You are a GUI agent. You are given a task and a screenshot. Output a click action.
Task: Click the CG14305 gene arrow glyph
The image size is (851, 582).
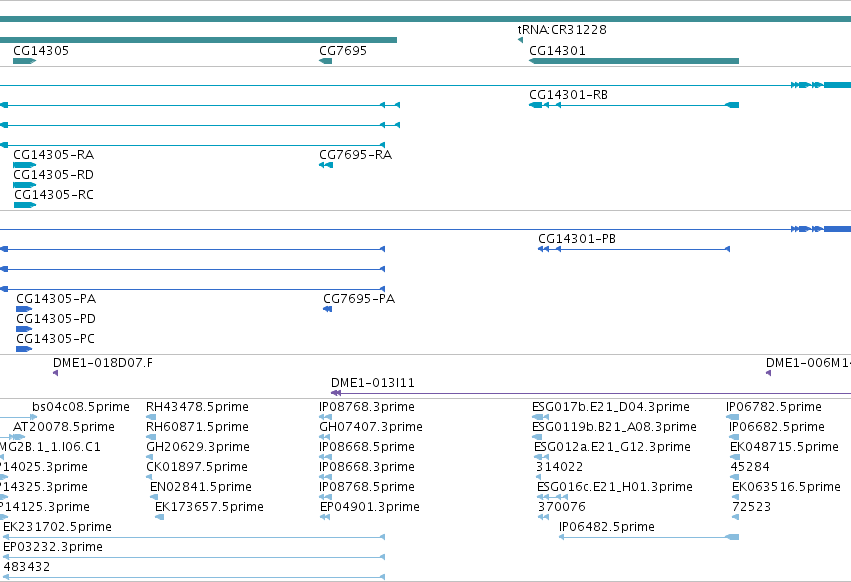[24, 61]
